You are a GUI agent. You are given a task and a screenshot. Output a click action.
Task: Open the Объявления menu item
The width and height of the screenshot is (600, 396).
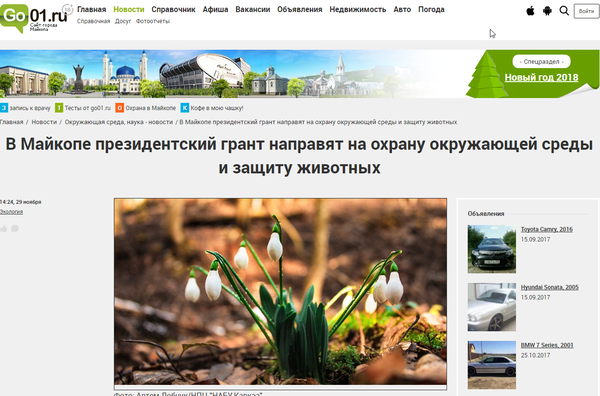coord(300,9)
